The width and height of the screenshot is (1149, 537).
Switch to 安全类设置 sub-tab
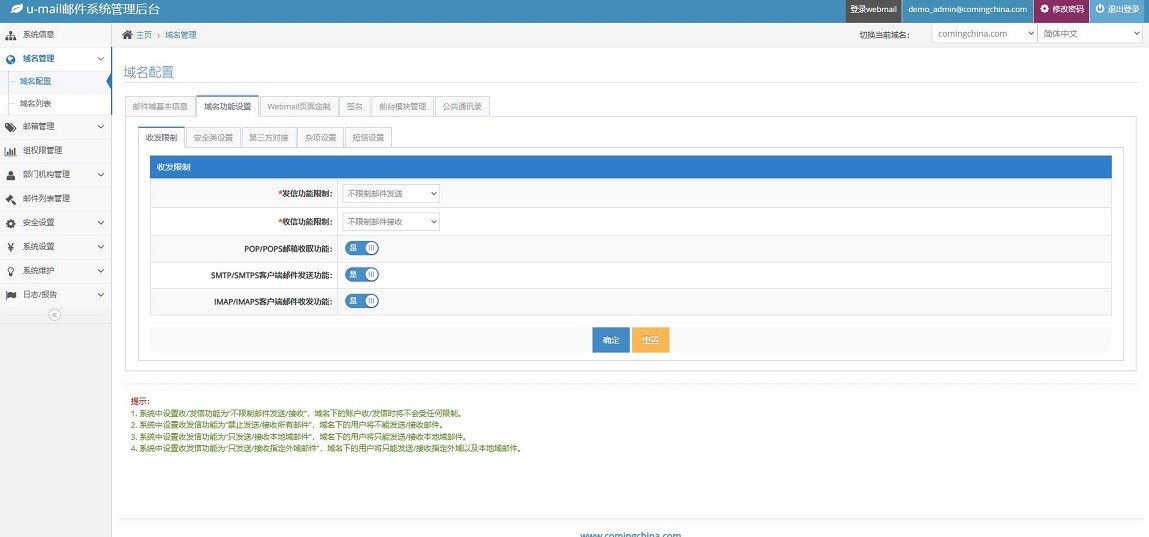pyautogui.click(x=213, y=138)
